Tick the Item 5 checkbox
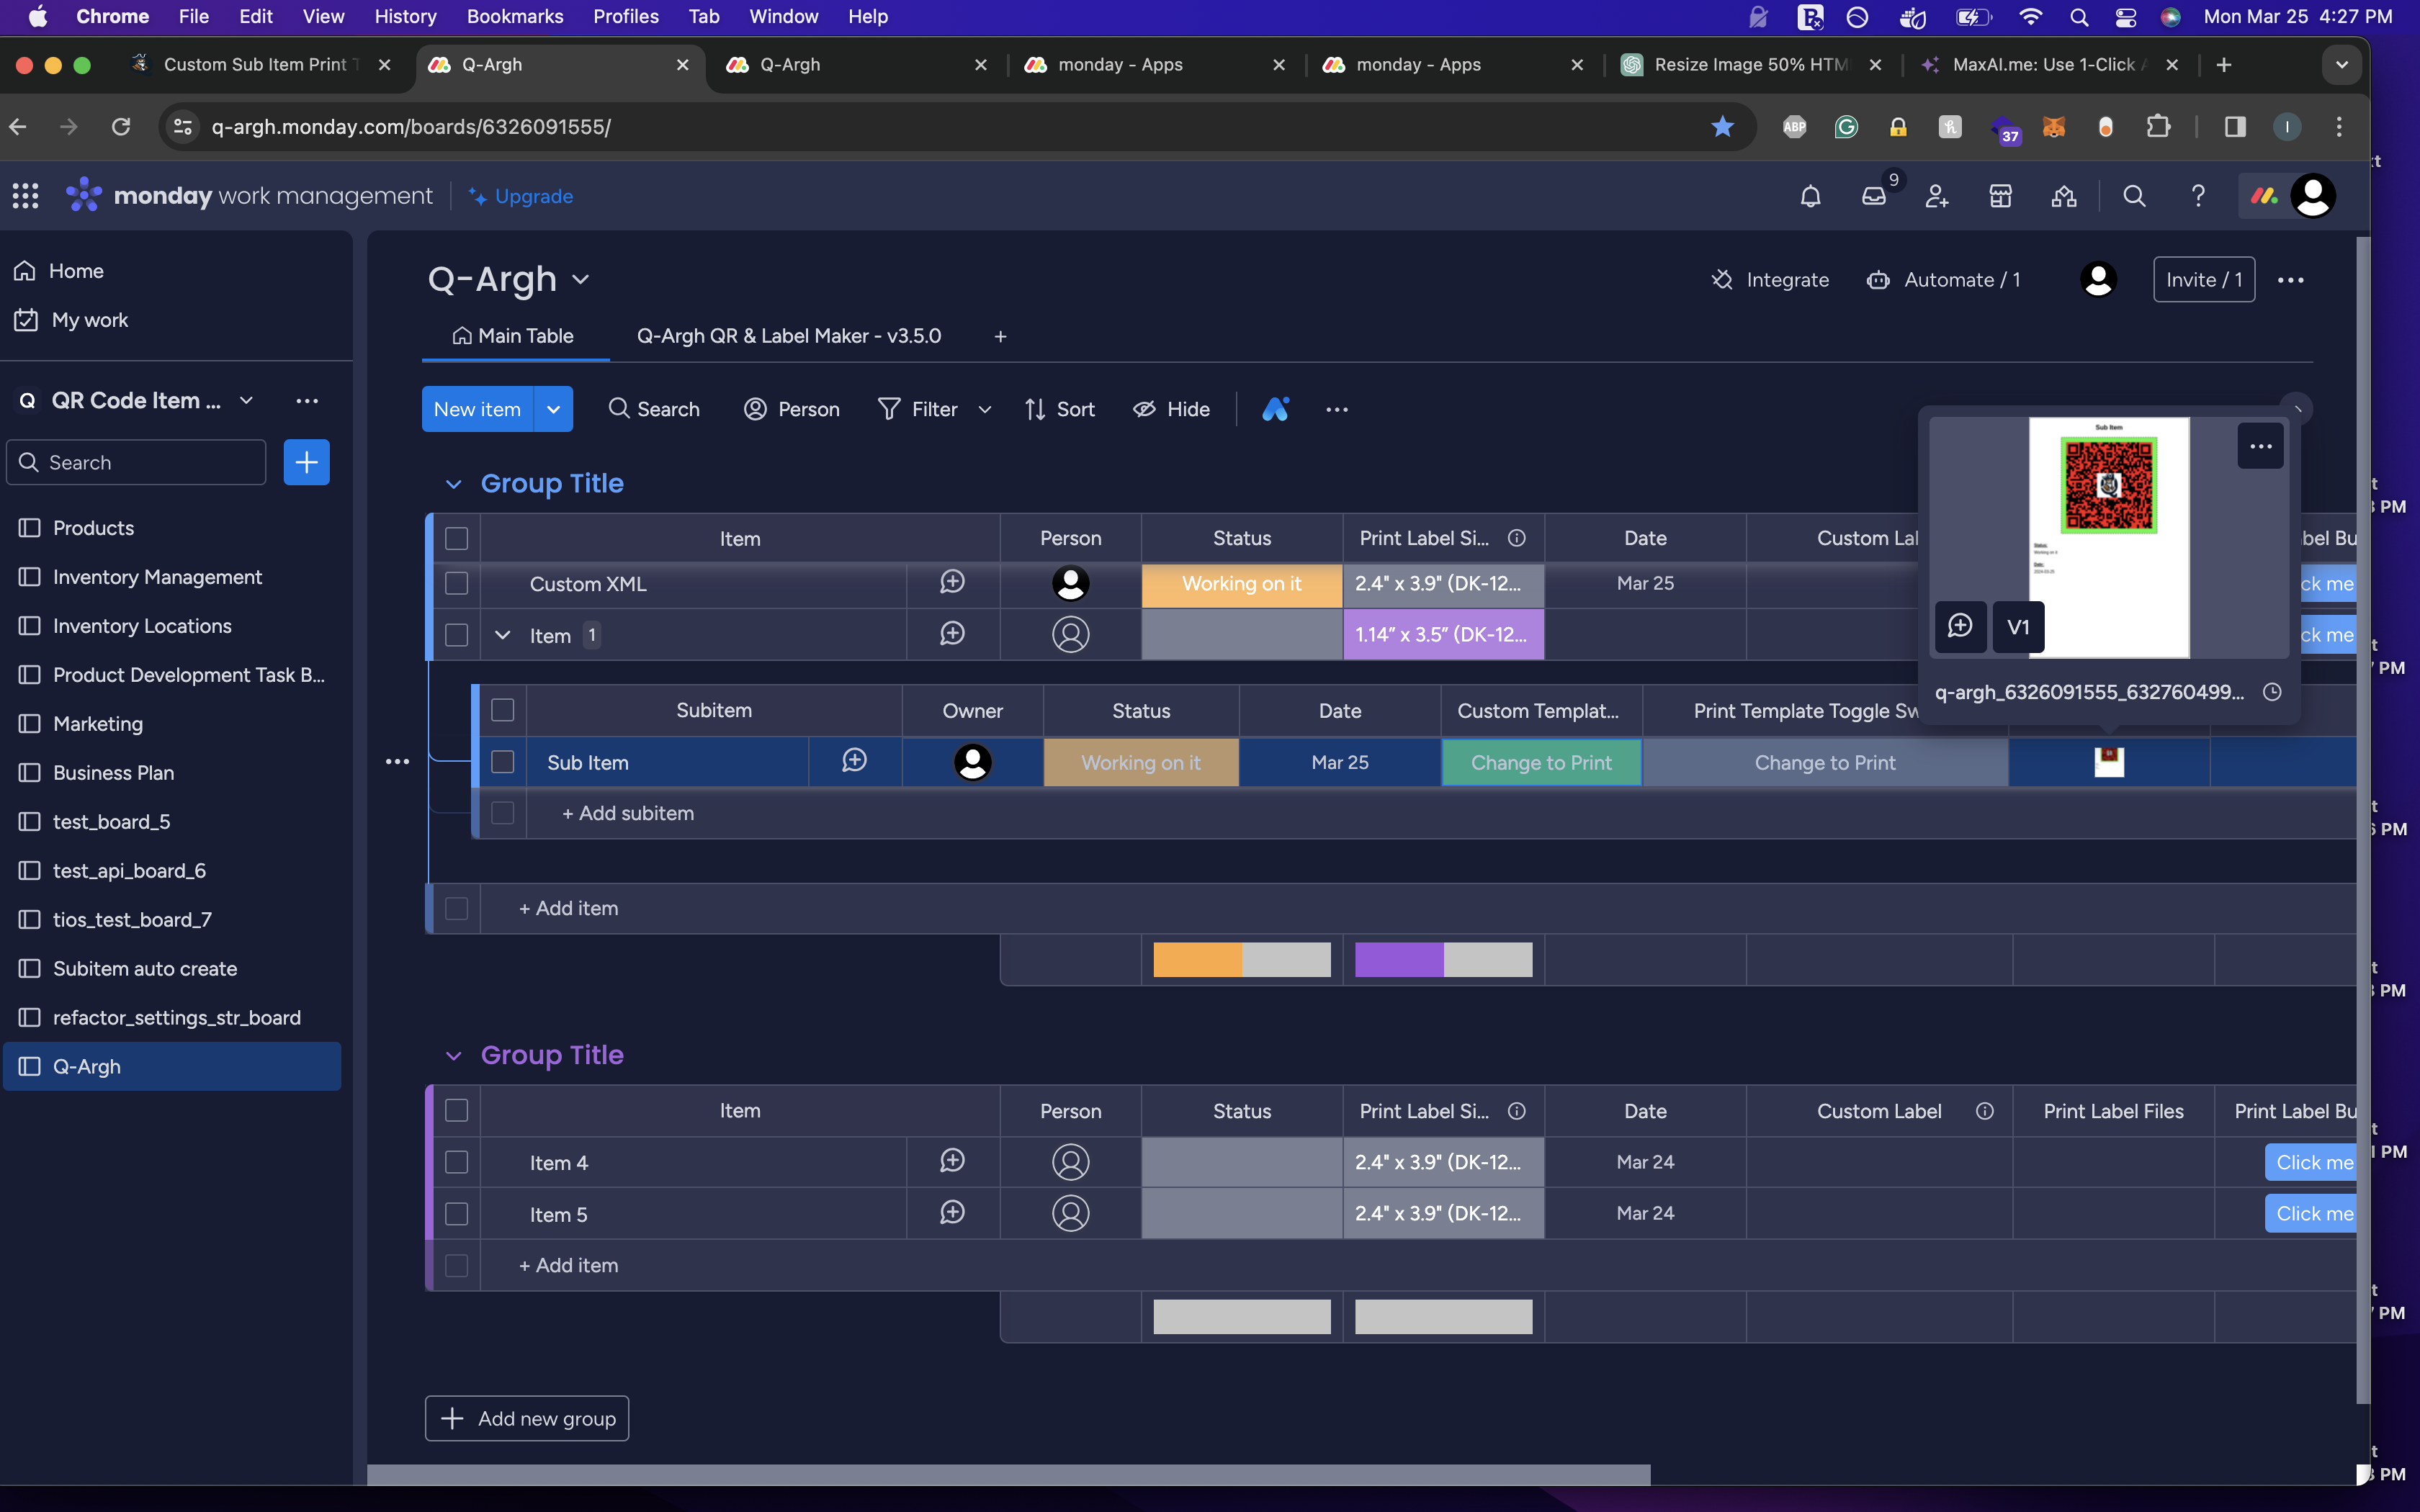 pyautogui.click(x=457, y=1214)
